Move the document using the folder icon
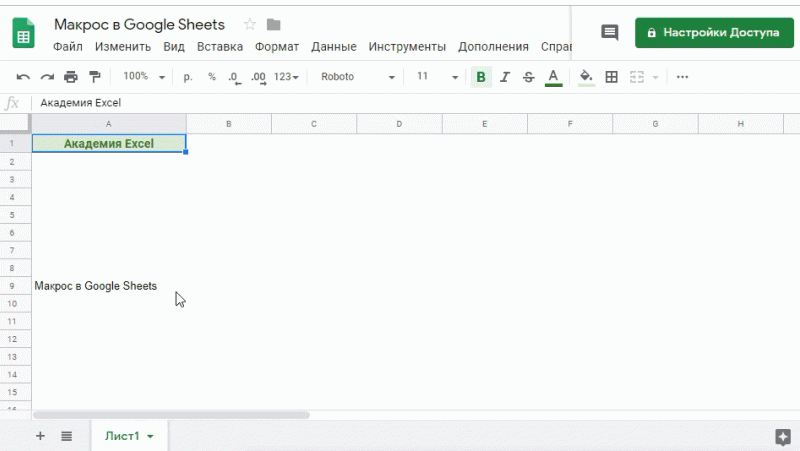This screenshot has width=800, height=451. point(273,24)
